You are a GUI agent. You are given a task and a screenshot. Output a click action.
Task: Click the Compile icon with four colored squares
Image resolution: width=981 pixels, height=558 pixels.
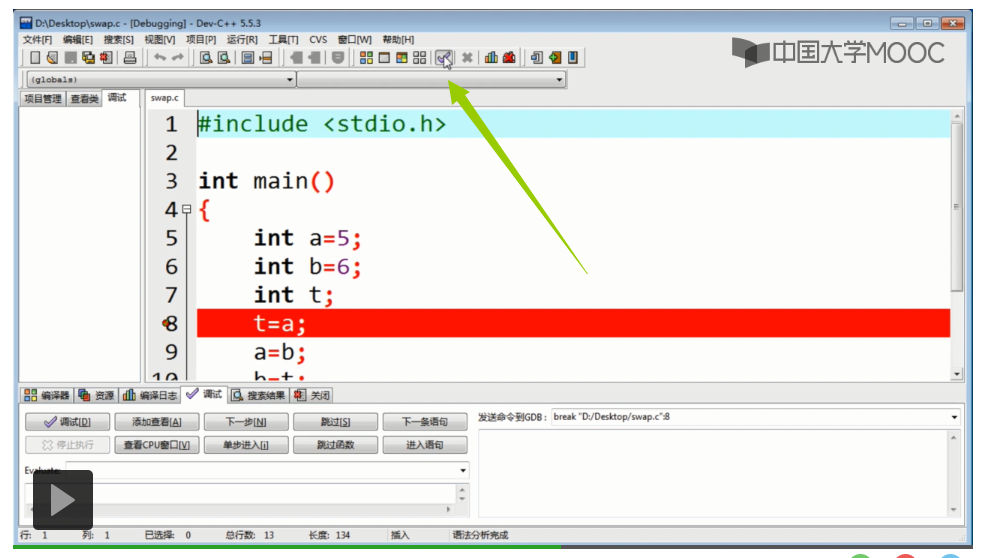point(367,58)
